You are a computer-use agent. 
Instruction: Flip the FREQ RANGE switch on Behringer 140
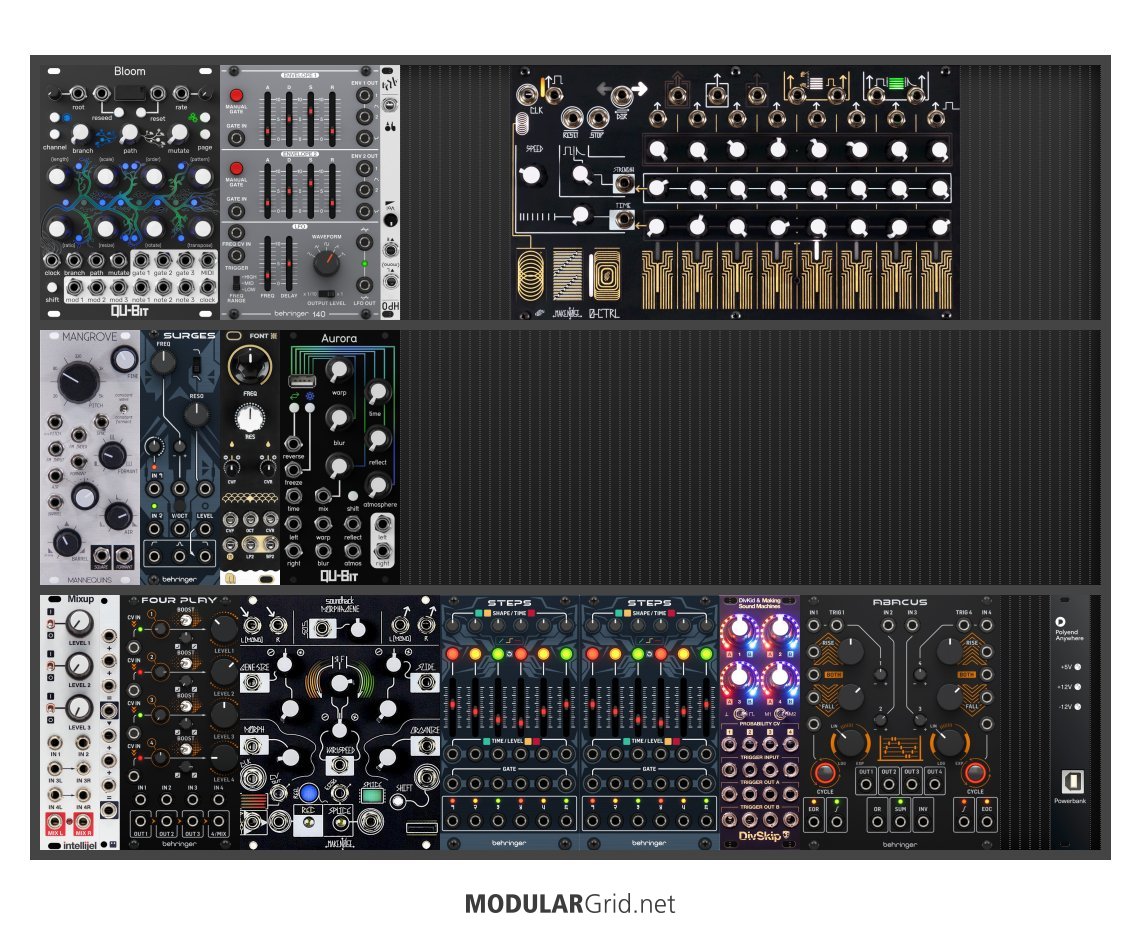(x=236, y=284)
